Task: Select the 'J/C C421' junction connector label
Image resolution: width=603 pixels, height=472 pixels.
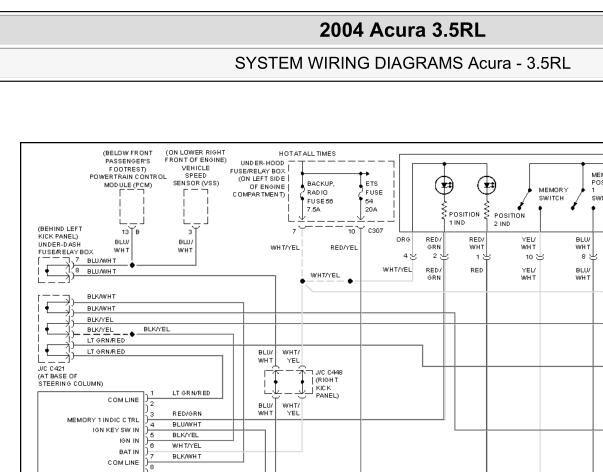Action: [51, 369]
